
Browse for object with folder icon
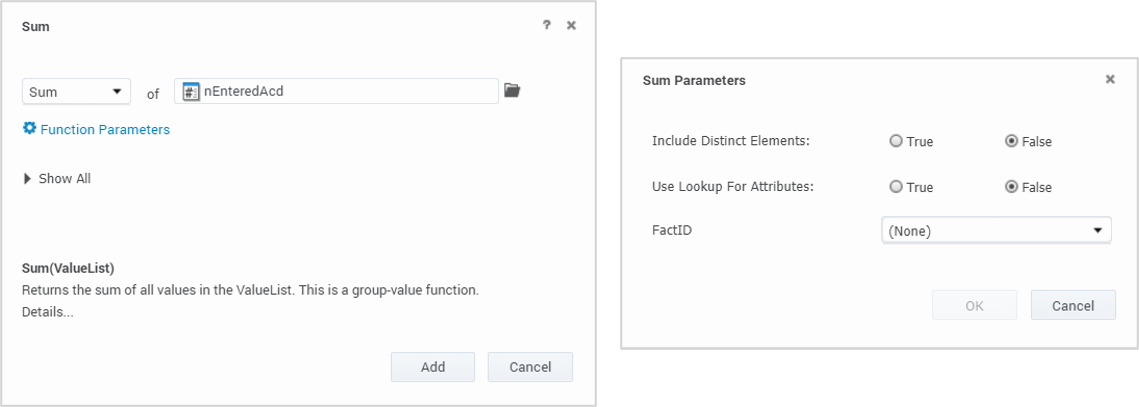pos(512,91)
